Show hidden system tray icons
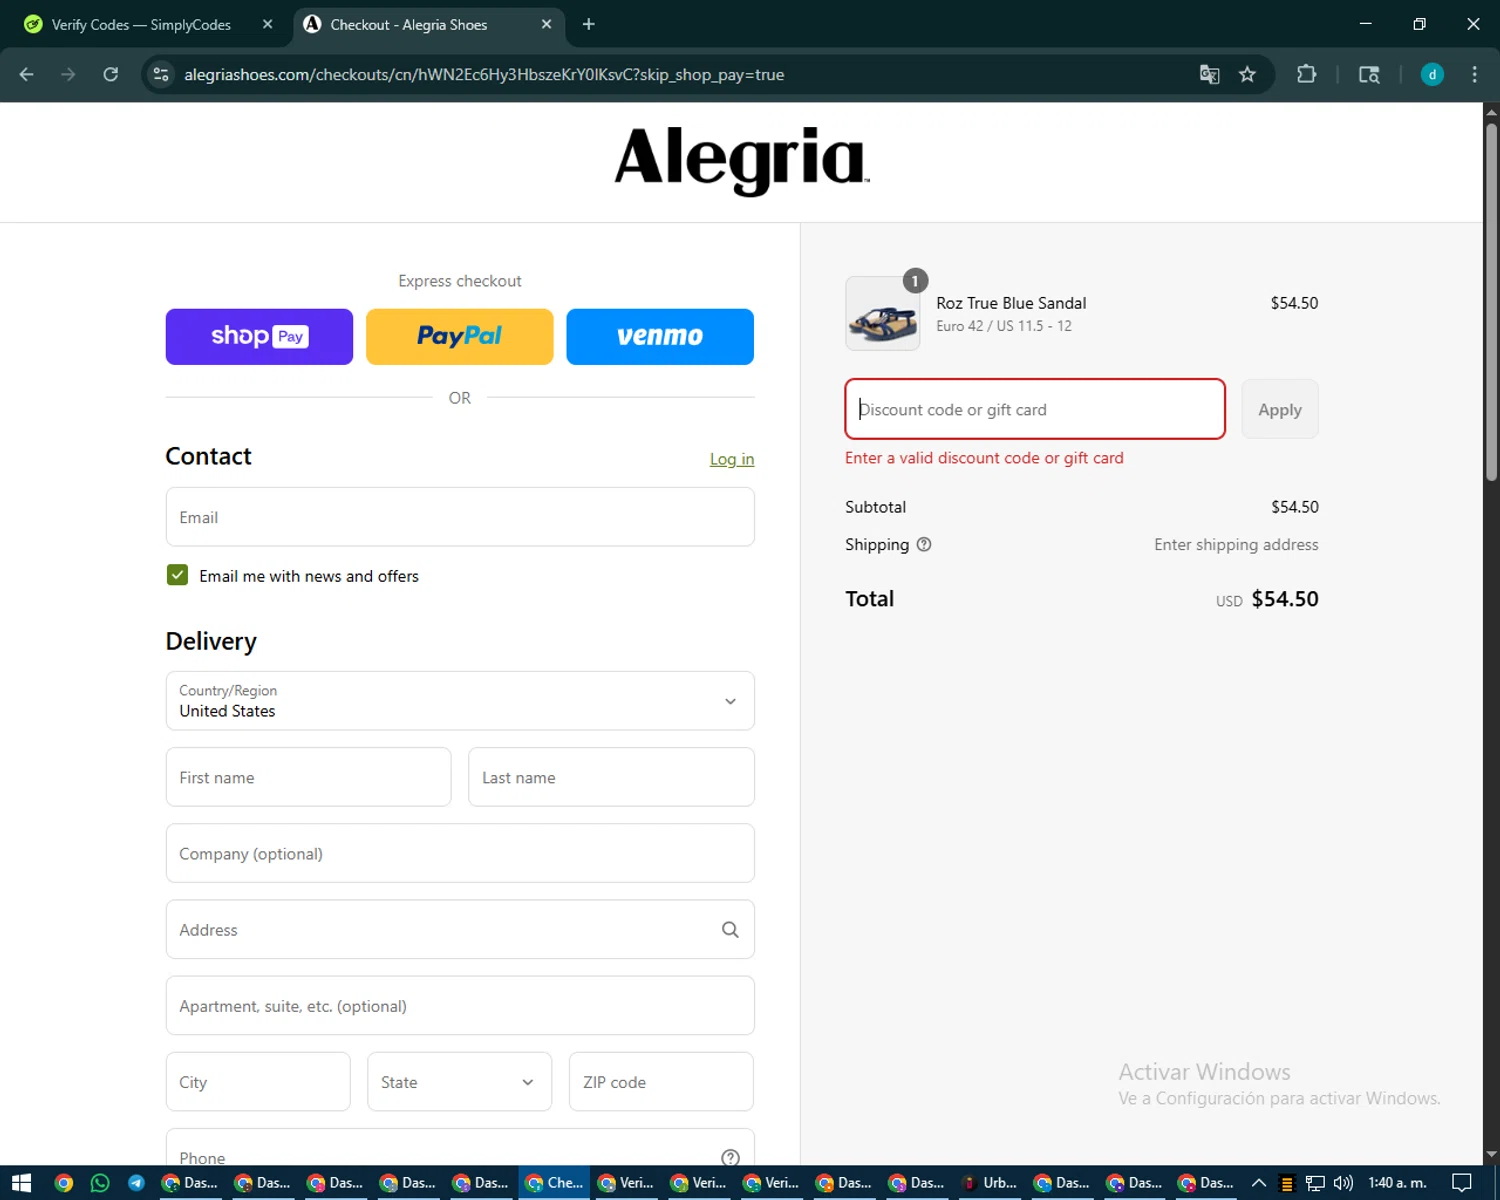This screenshot has height=1200, width=1500. [1259, 1183]
